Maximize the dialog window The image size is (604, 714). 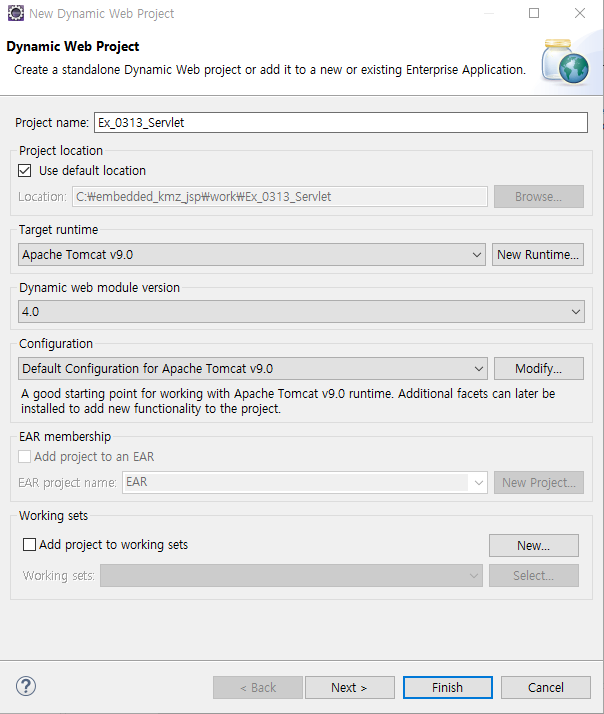pos(534,13)
